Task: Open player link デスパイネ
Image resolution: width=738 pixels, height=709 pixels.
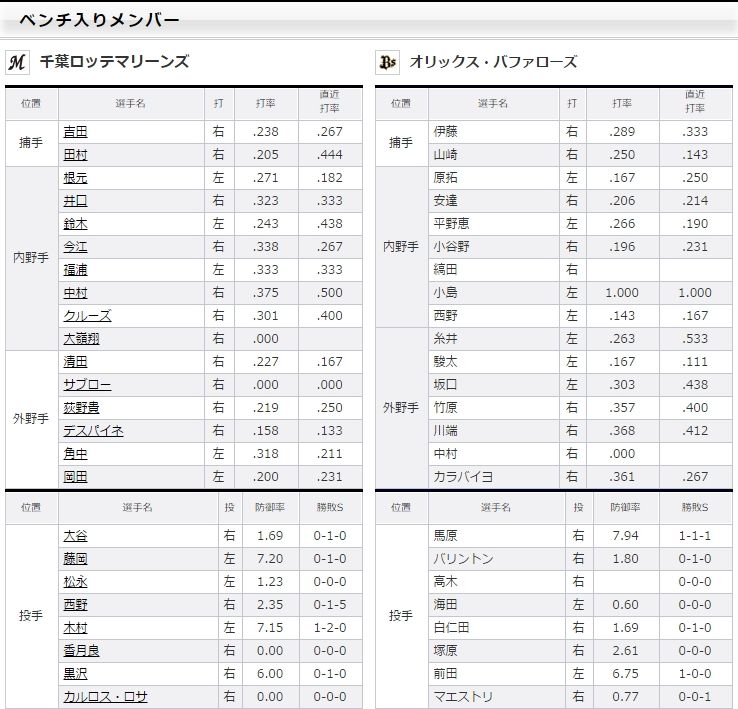Action: click(94, 431)
